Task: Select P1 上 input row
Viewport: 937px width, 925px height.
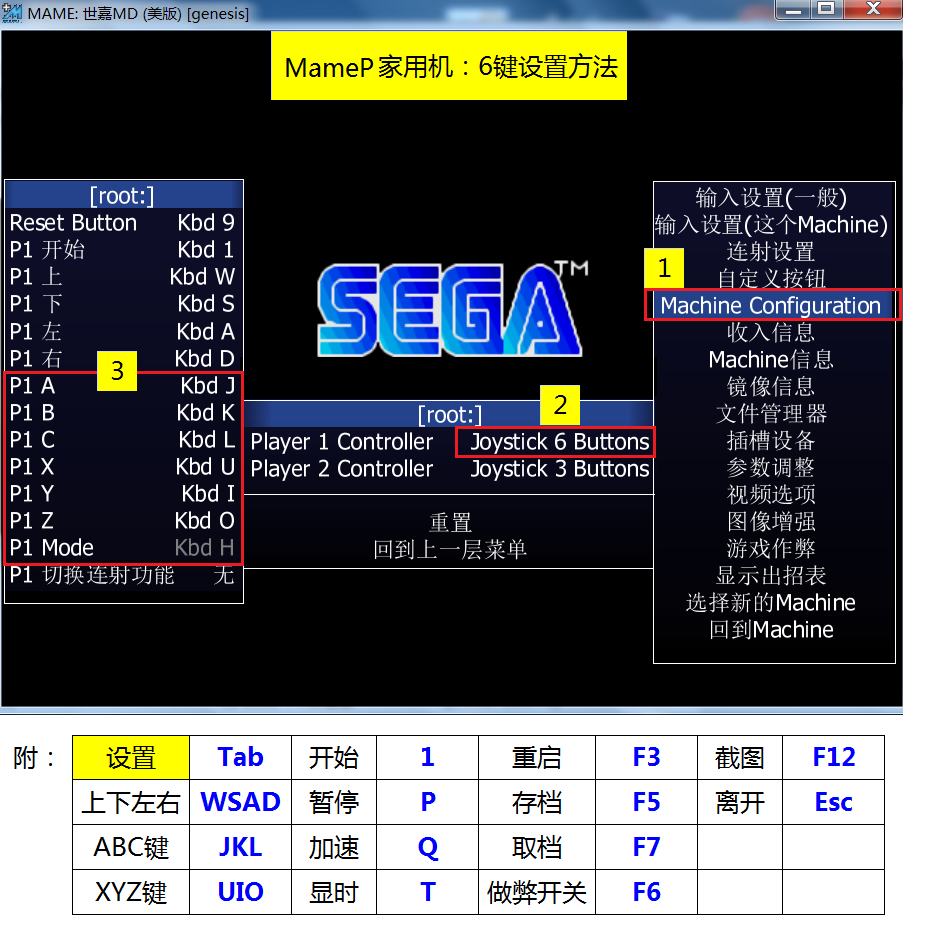Action: point(123,277)
